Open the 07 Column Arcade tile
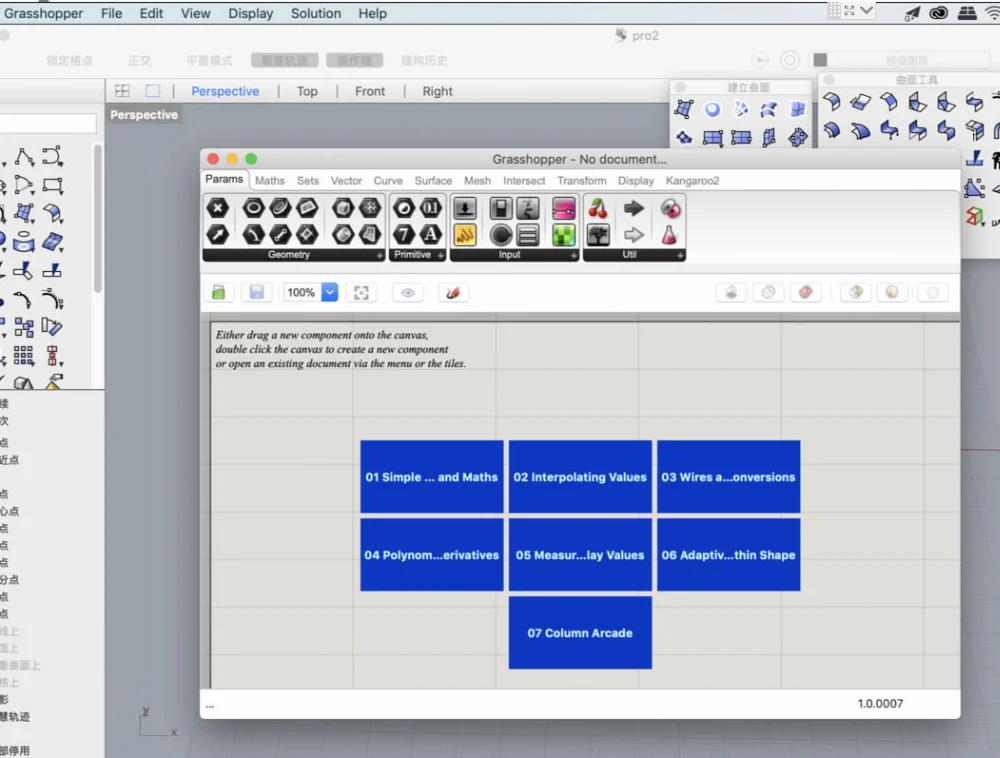 (580, 633)
